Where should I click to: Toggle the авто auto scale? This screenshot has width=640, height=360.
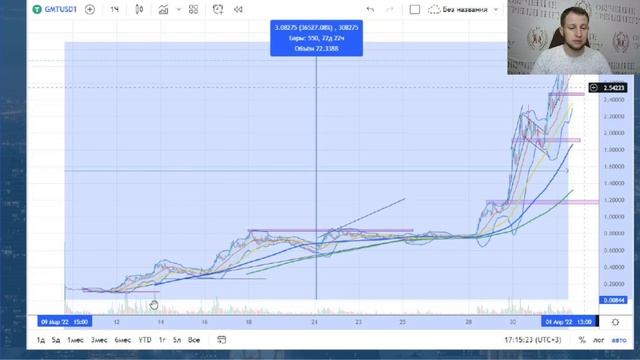[x=619, y=340]
